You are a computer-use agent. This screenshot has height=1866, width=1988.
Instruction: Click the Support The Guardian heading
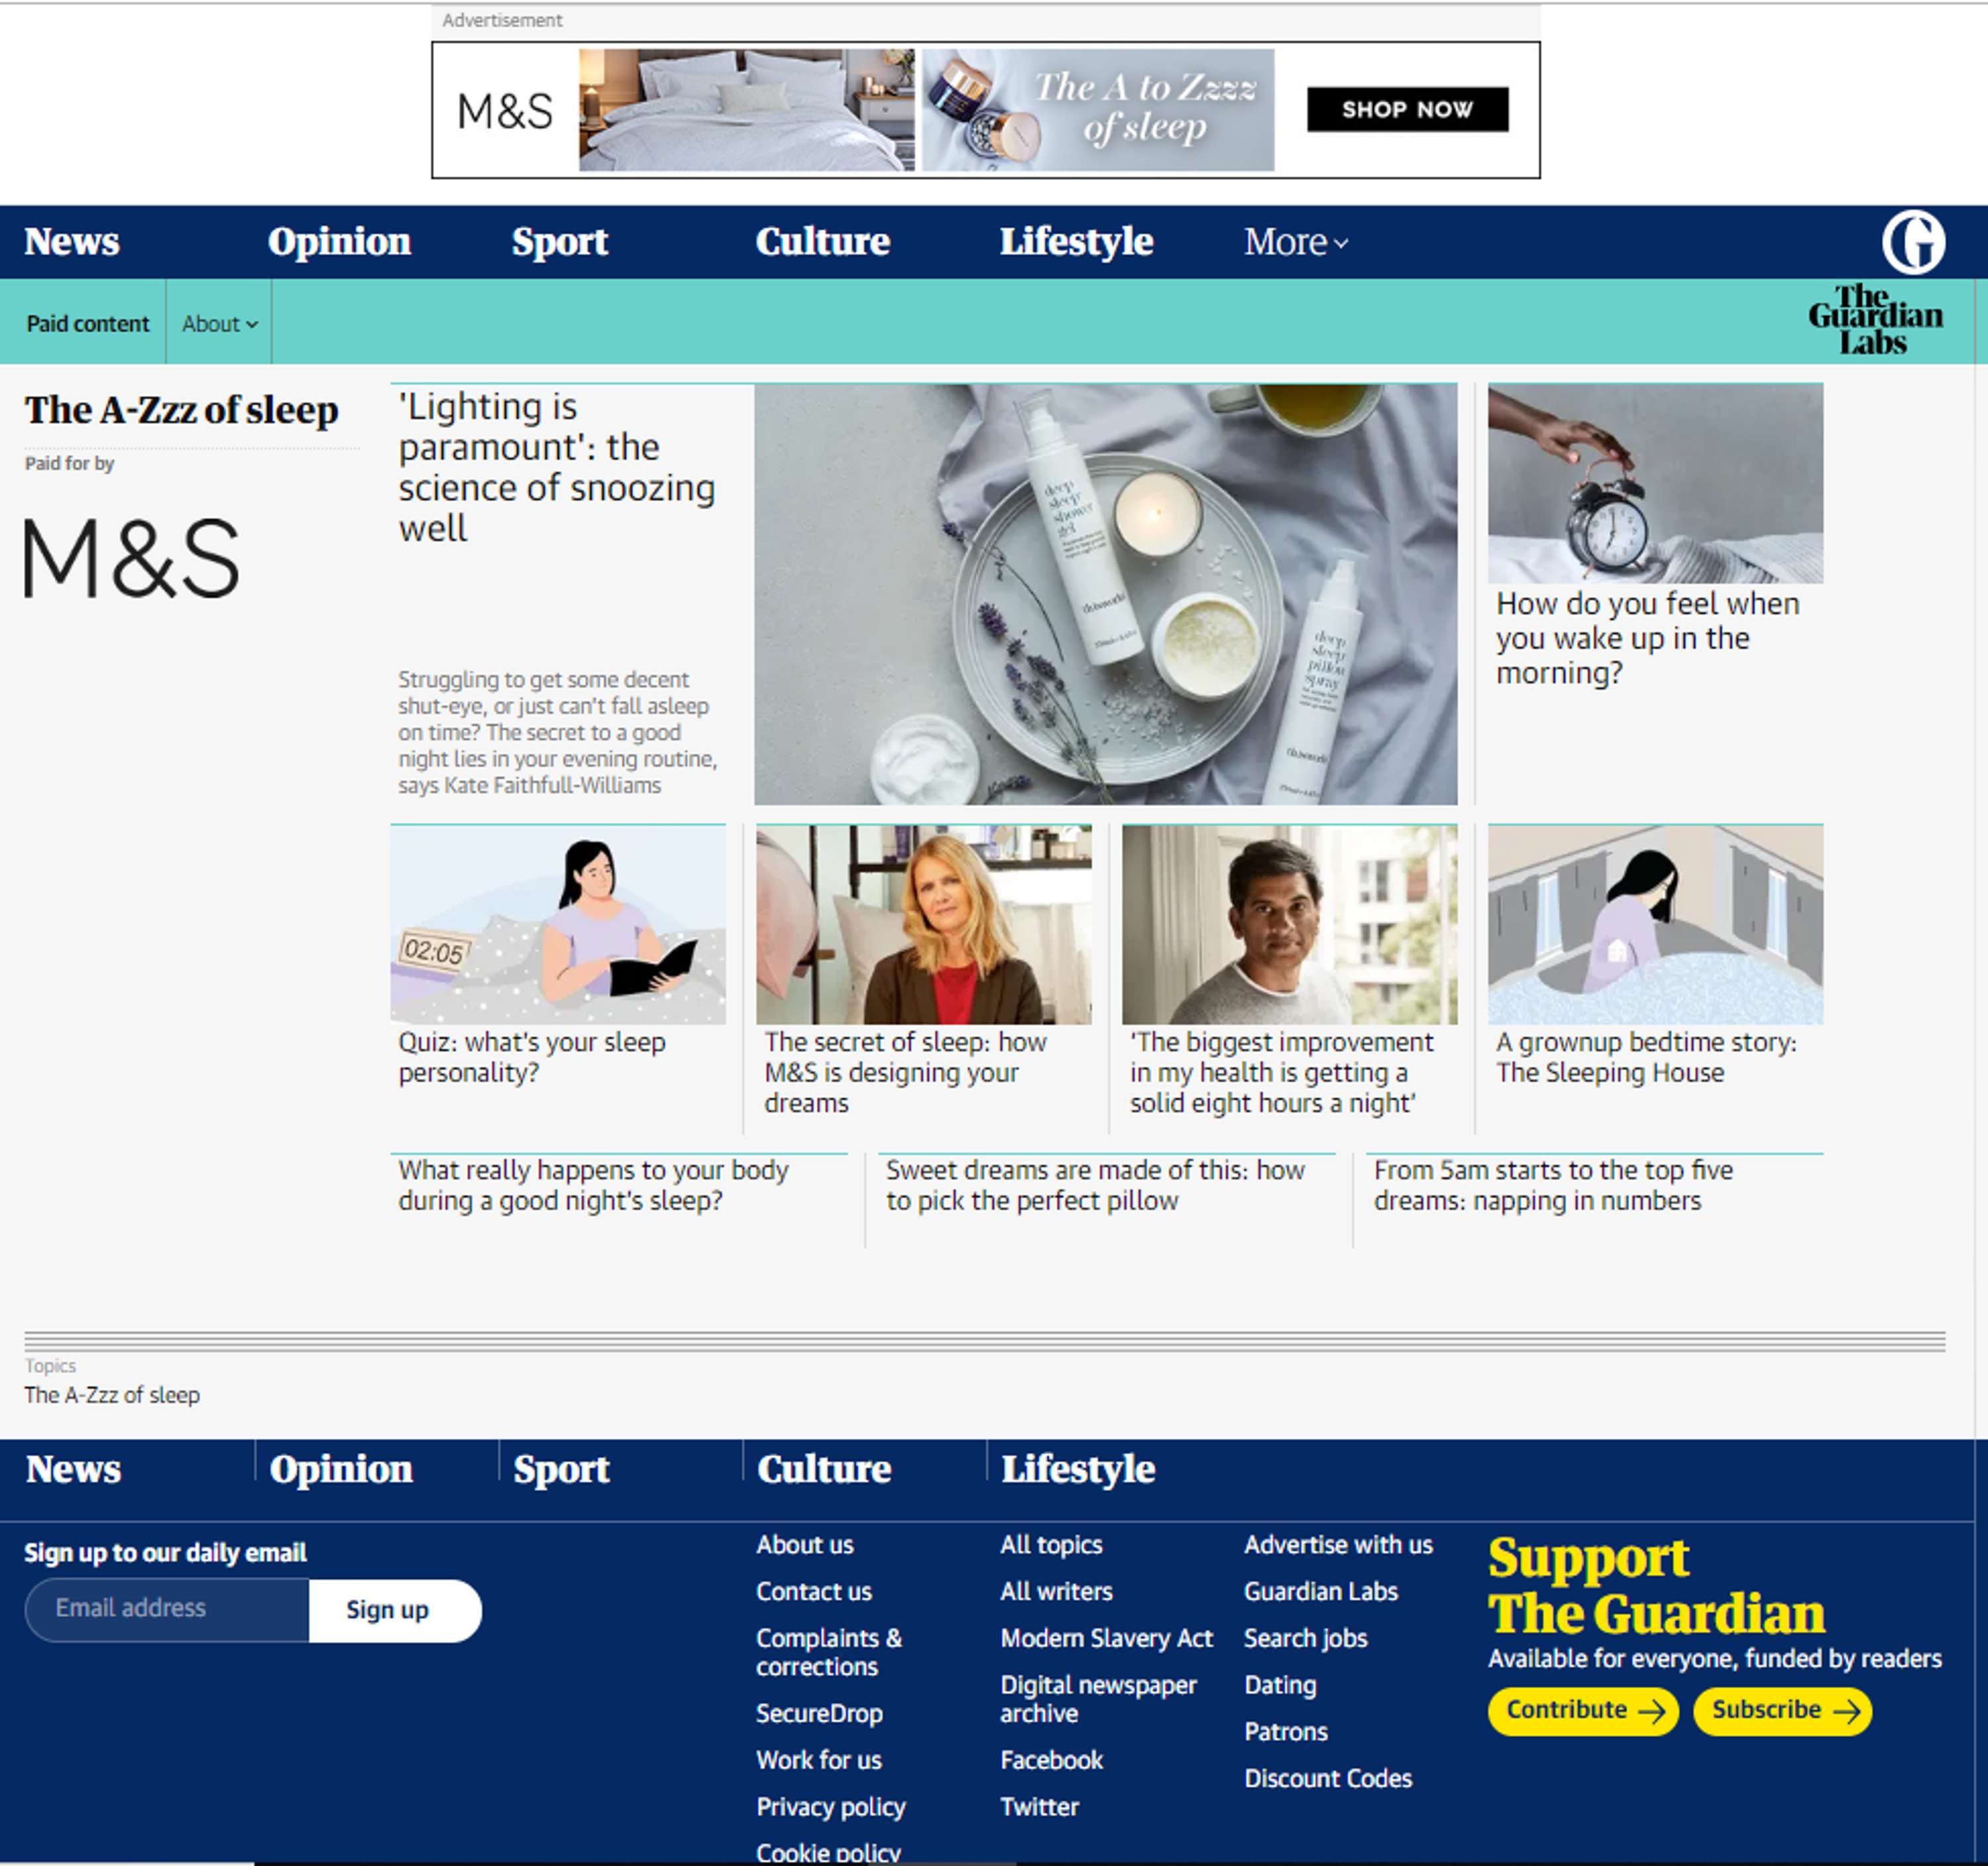pyautogui.click(x=1656, y=1588)
